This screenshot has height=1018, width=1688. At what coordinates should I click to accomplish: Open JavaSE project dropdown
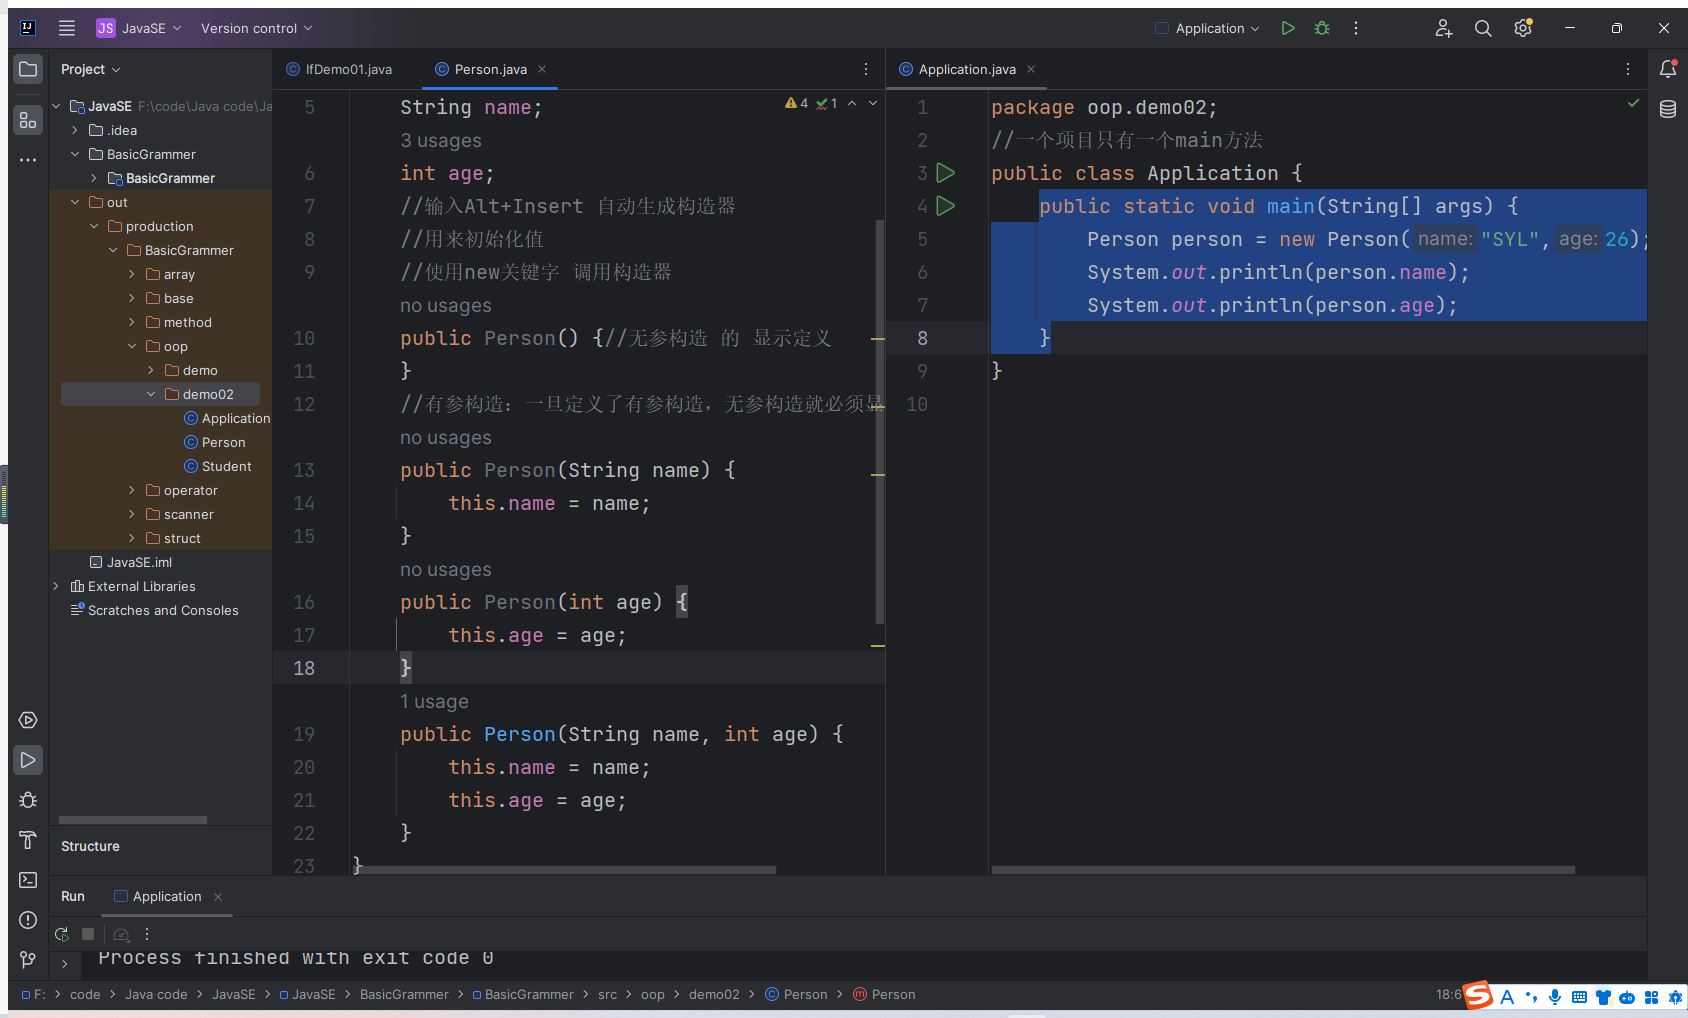coord(139,28)
